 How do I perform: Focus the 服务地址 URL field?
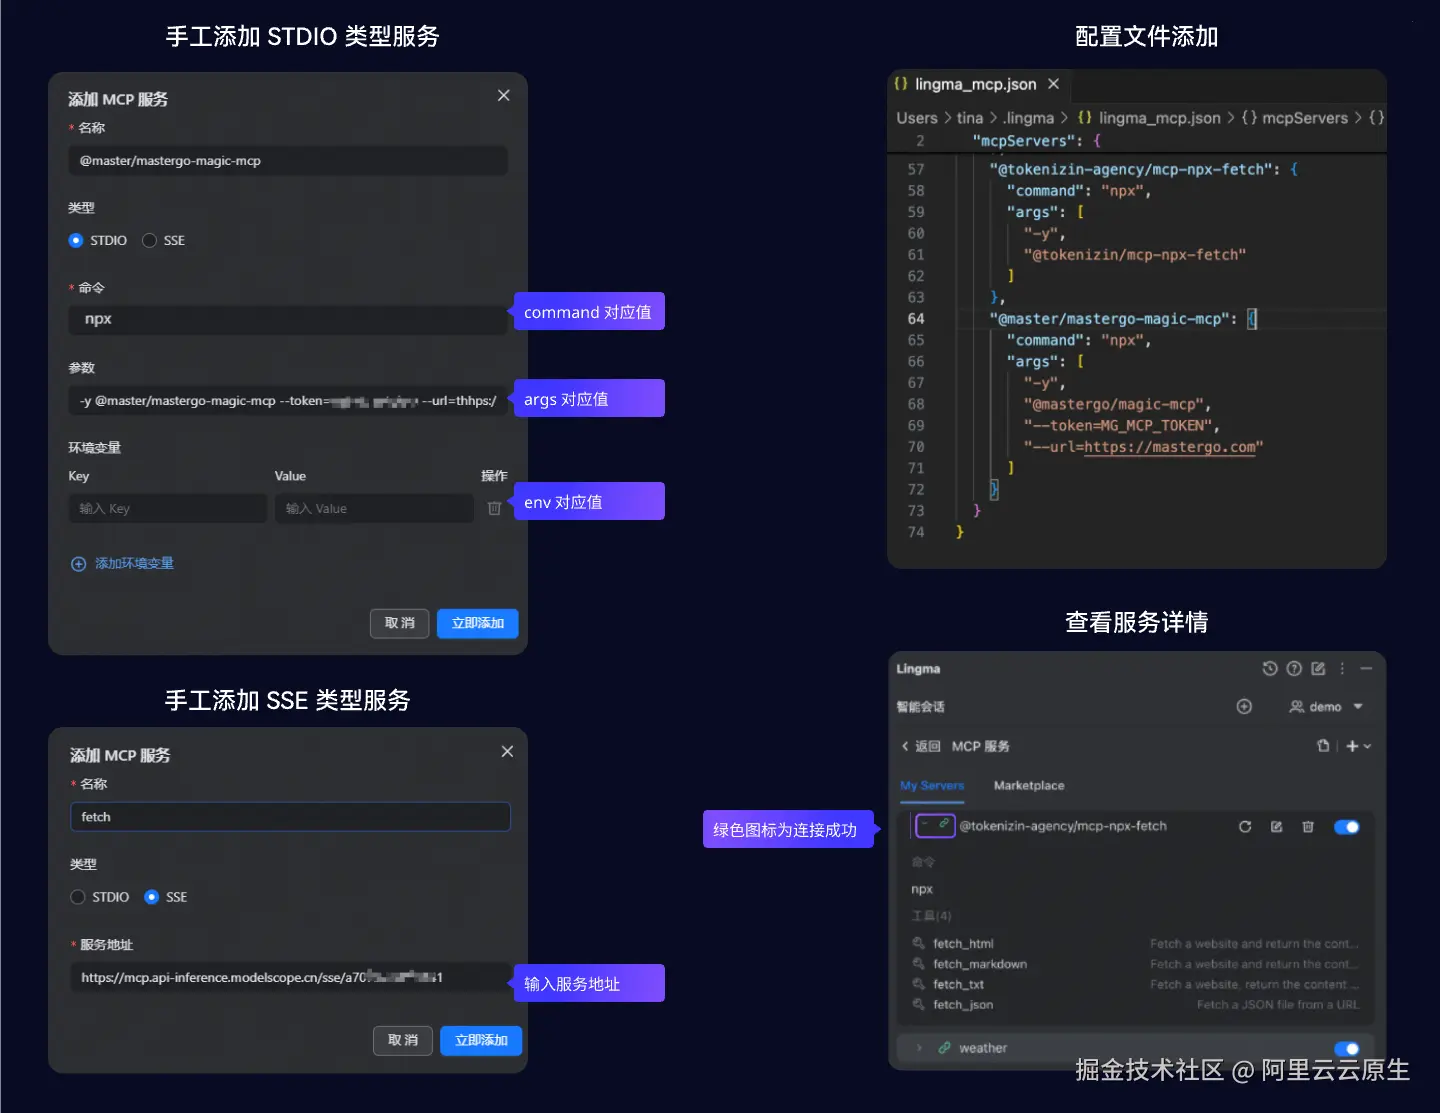tap(290, 977)
